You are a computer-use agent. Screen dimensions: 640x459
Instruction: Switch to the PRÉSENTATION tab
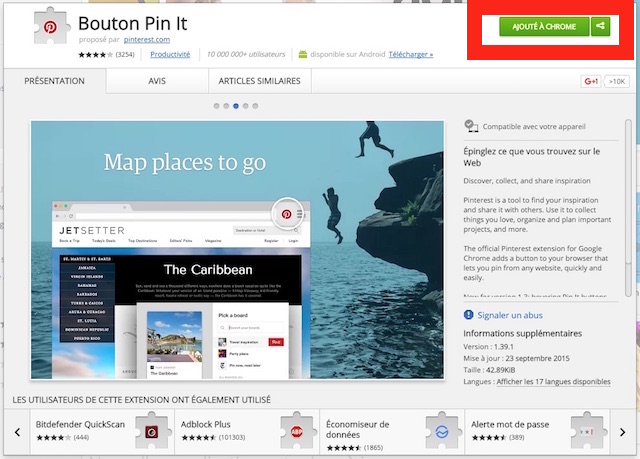[x=55, y=81]
